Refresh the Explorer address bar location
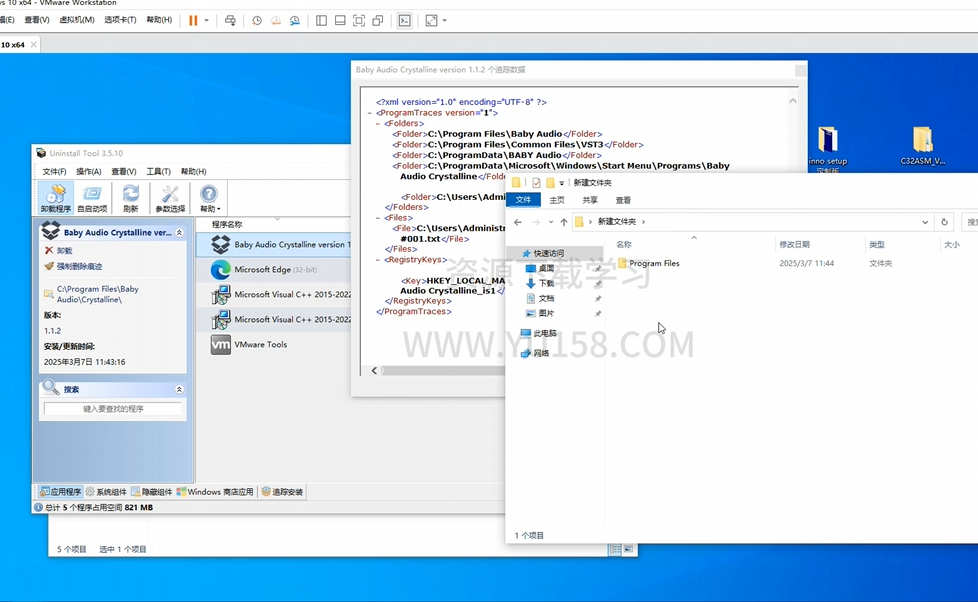The height and width of the screenshot is (602, 978). tap(945, 222)
